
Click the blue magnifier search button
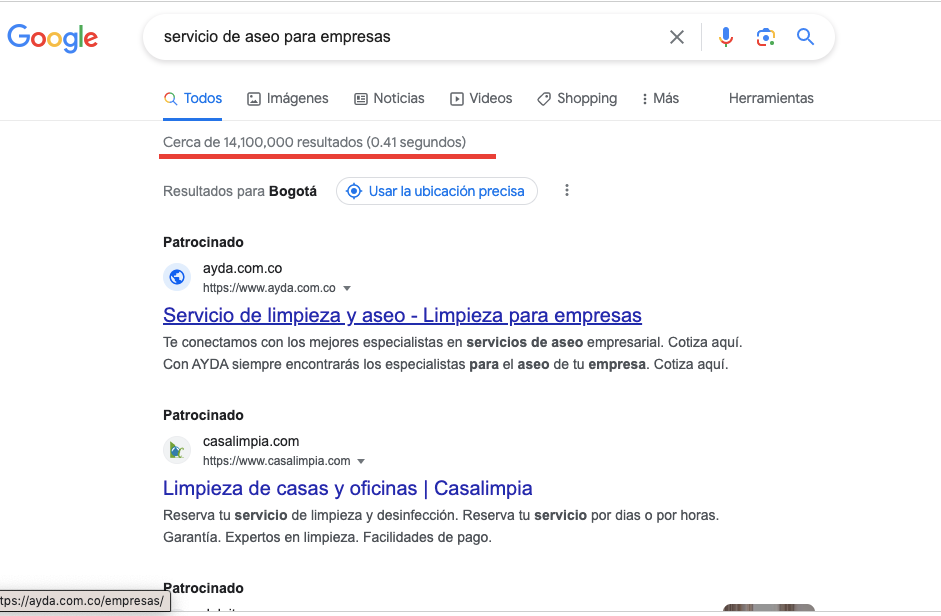coord(805,37)
